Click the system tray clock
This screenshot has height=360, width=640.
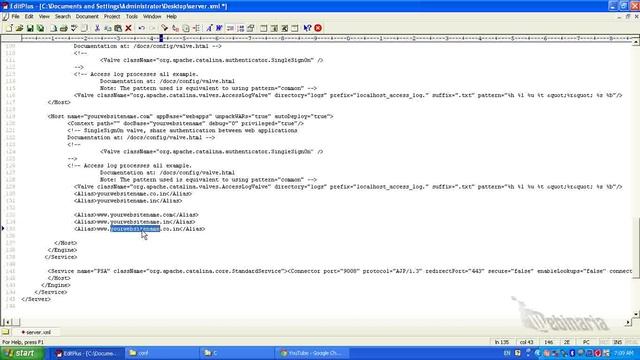click(624, 353)
